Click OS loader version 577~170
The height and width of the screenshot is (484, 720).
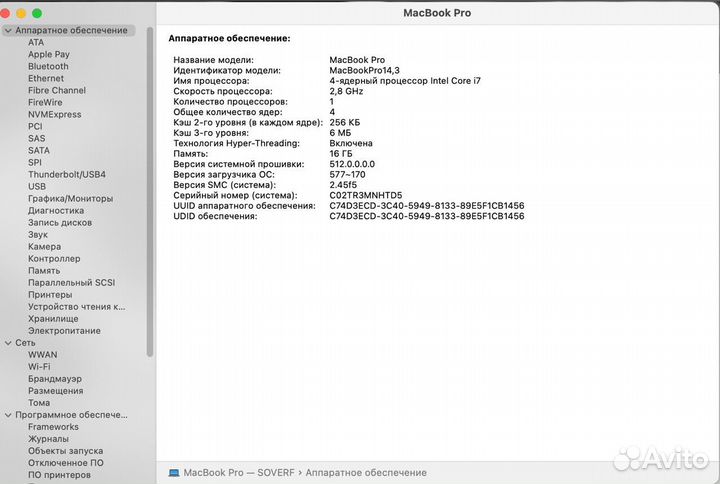pos(348,174)
